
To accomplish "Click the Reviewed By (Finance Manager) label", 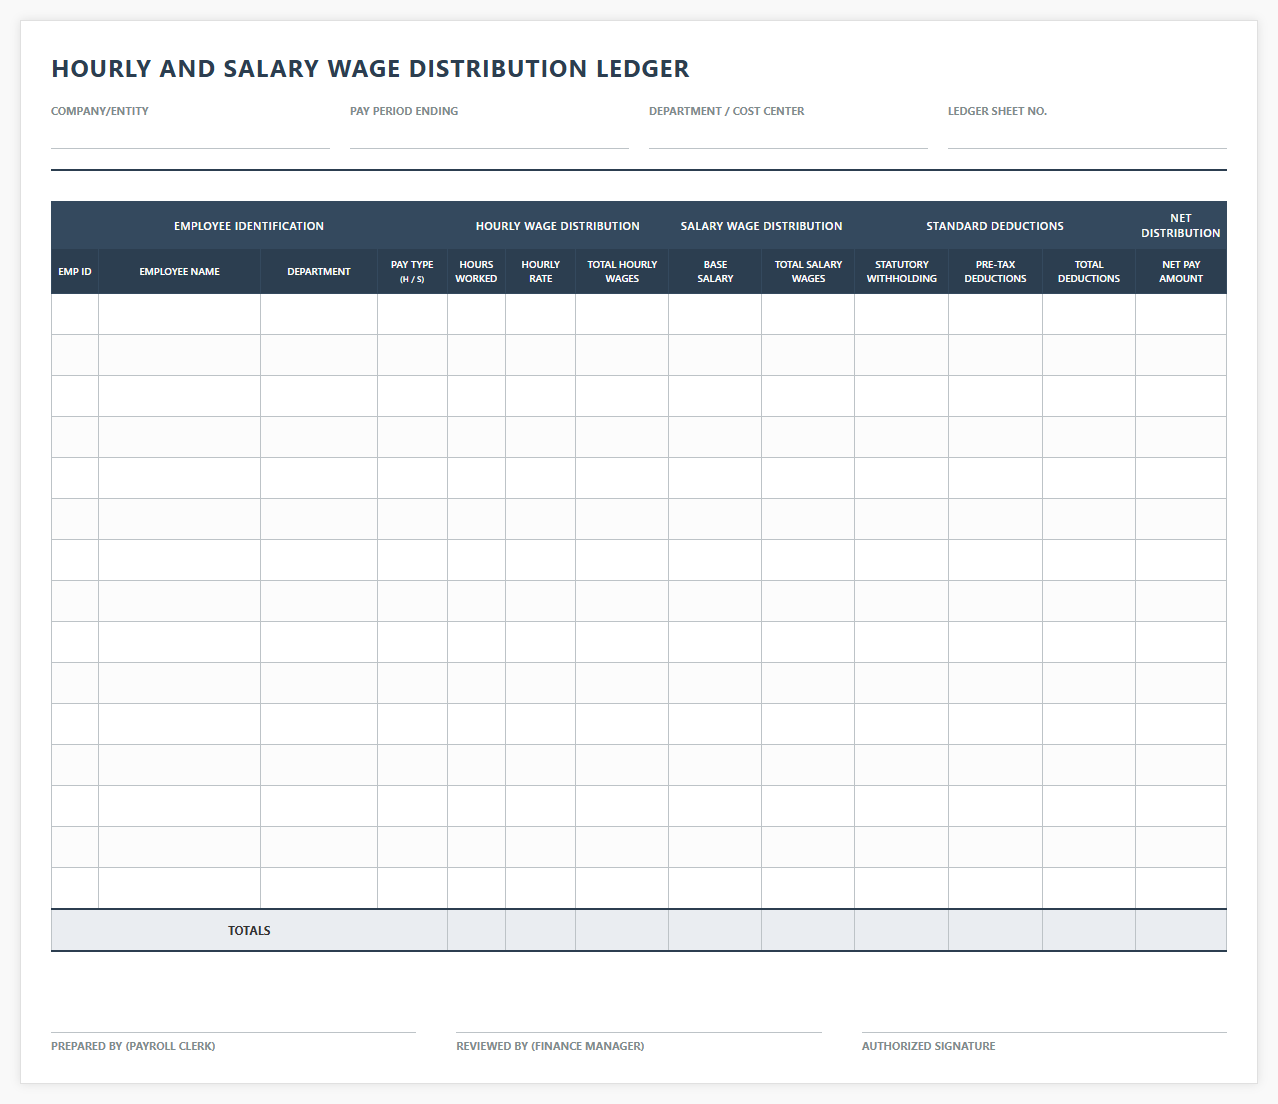I will (x=550, y=1046).
